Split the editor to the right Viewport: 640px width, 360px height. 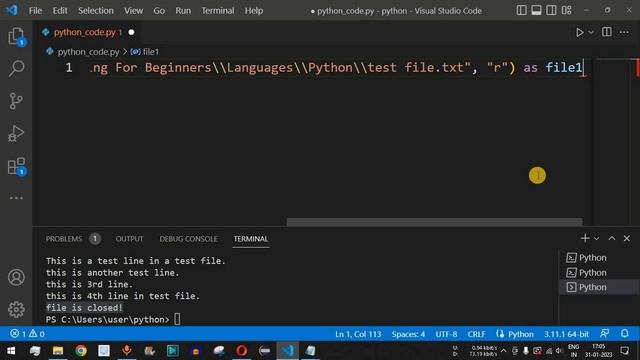pyautogui.click(x=607, y=32)
